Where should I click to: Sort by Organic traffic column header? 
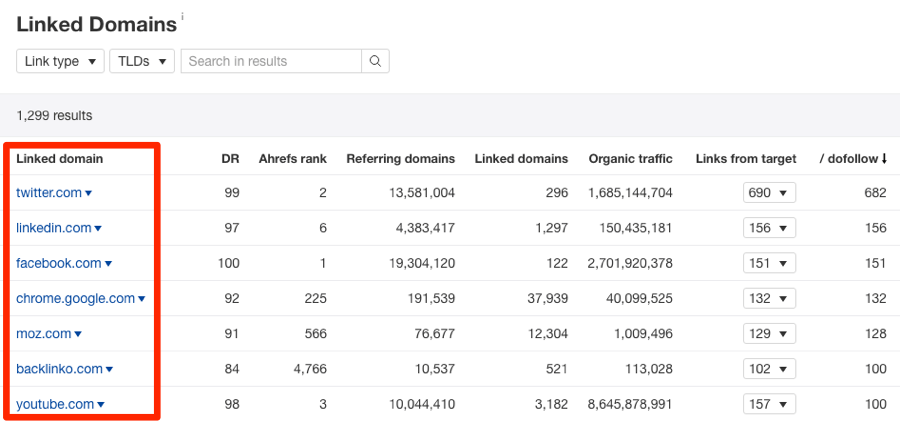pyautogui.click(x=630, y=159)
